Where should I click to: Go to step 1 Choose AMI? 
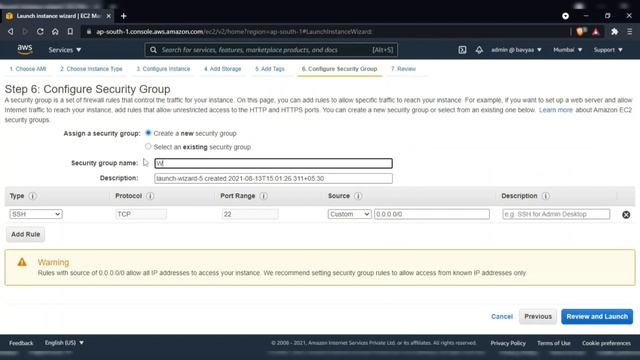point(28,69)
